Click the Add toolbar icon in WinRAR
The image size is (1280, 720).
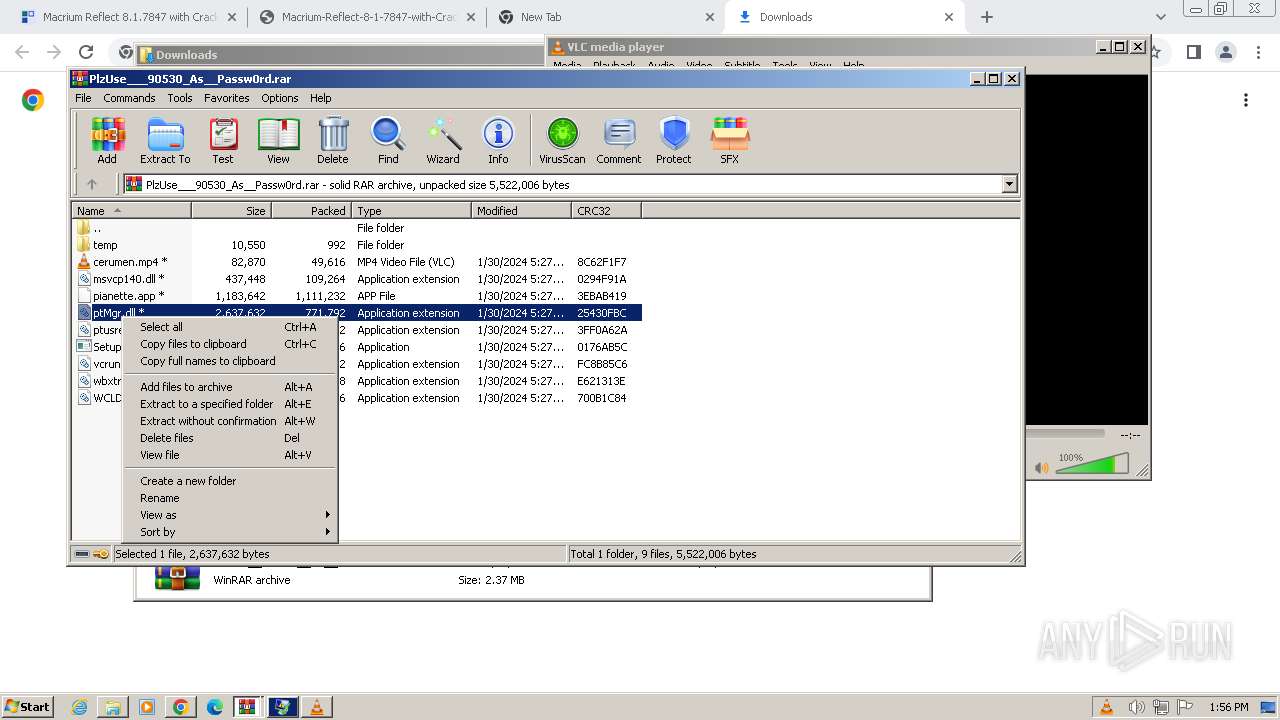[x=107, y=140]
